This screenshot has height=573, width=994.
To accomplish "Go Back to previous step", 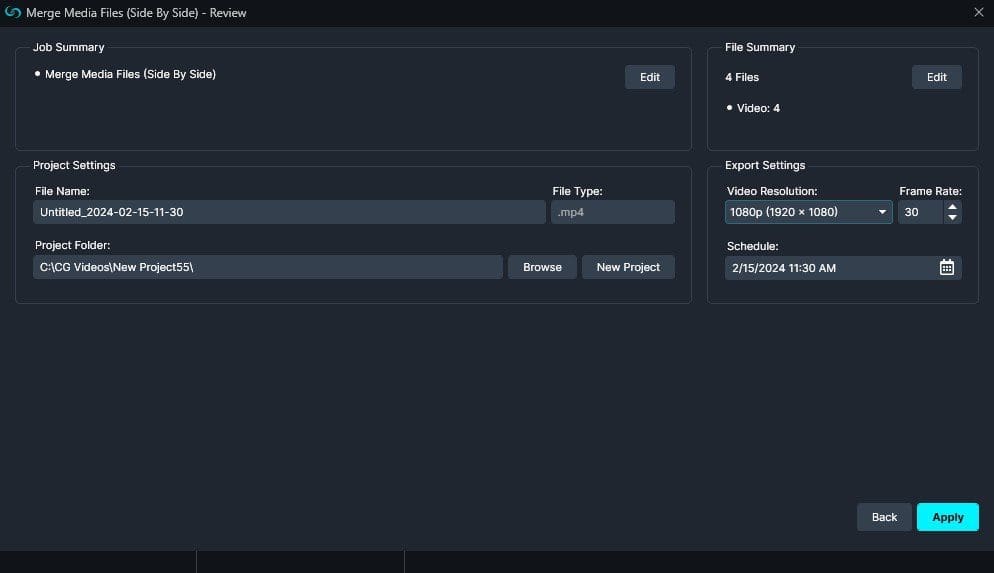I will [x=884, y=517].
